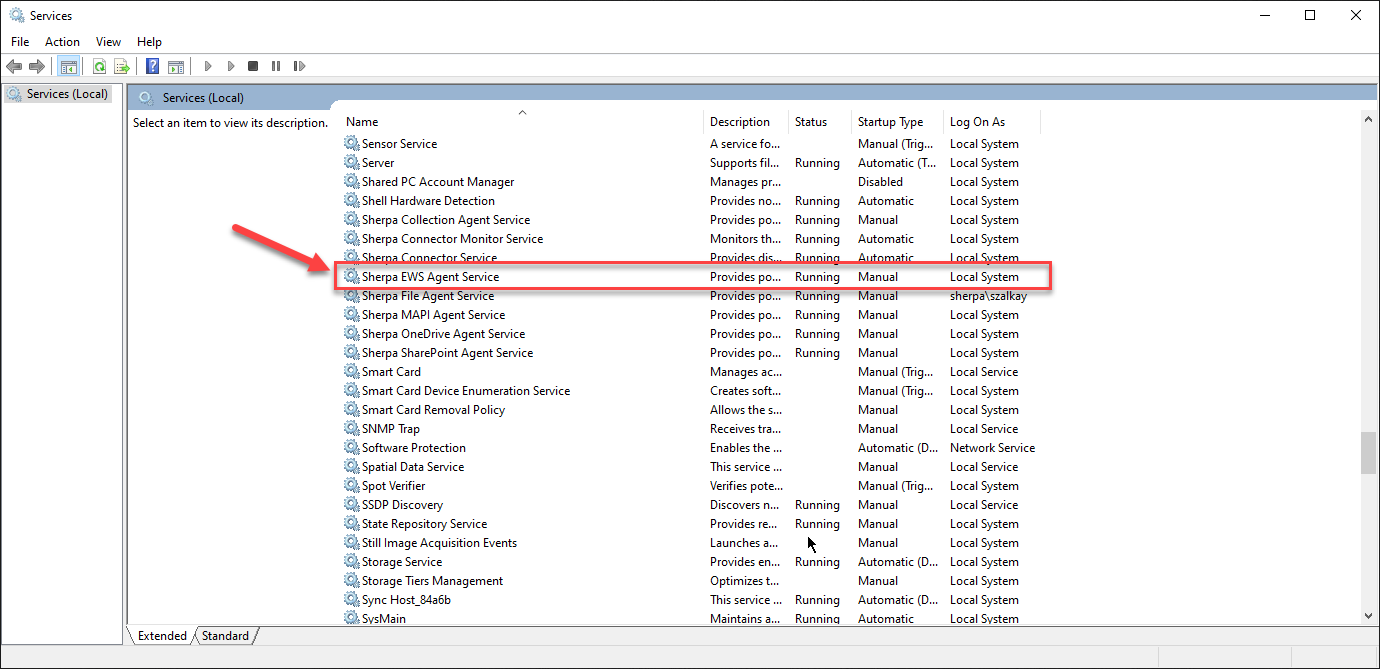Viewport: 1380px width, 669px height.
Task: Click Show/Hide Console Tree toolbar icon
Action: click(69, 67)
